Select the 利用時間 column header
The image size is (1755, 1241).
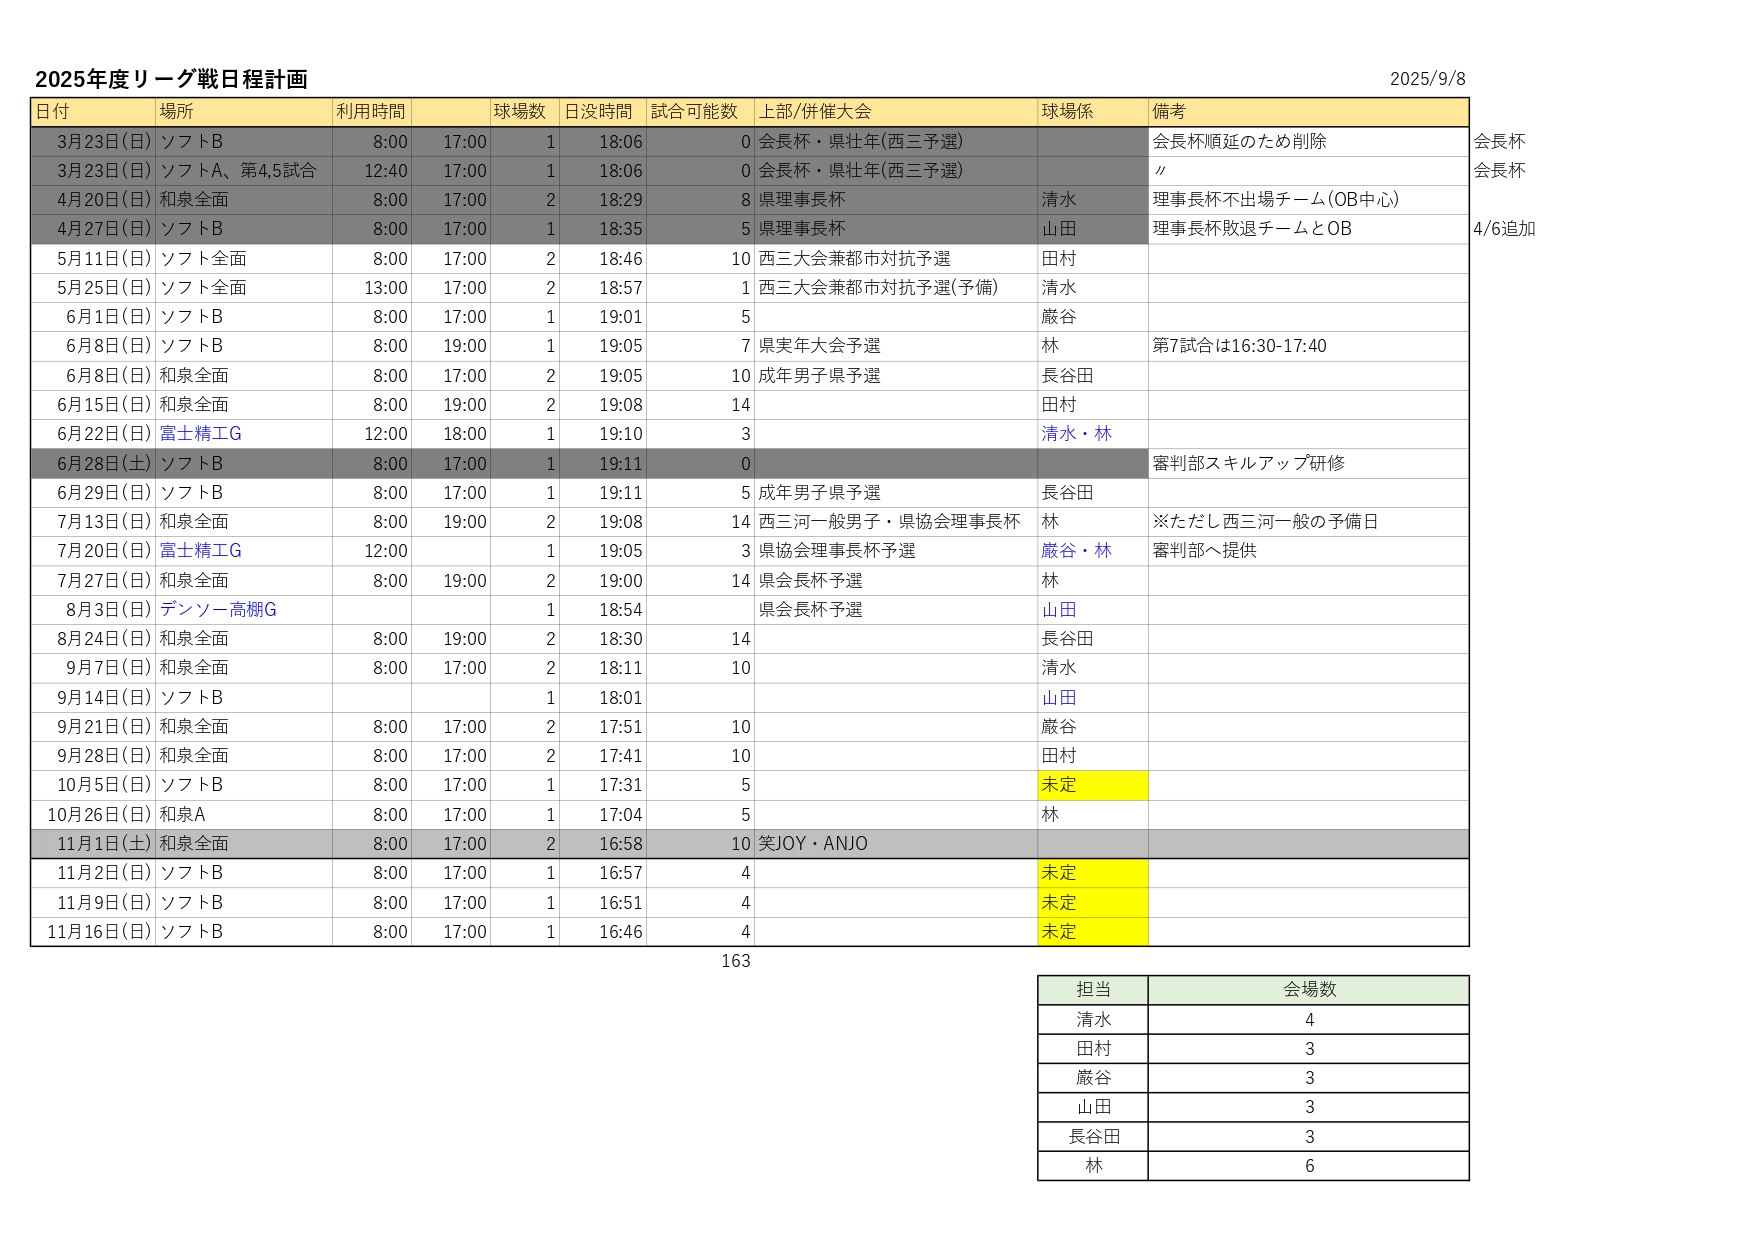tap(372, 112)
